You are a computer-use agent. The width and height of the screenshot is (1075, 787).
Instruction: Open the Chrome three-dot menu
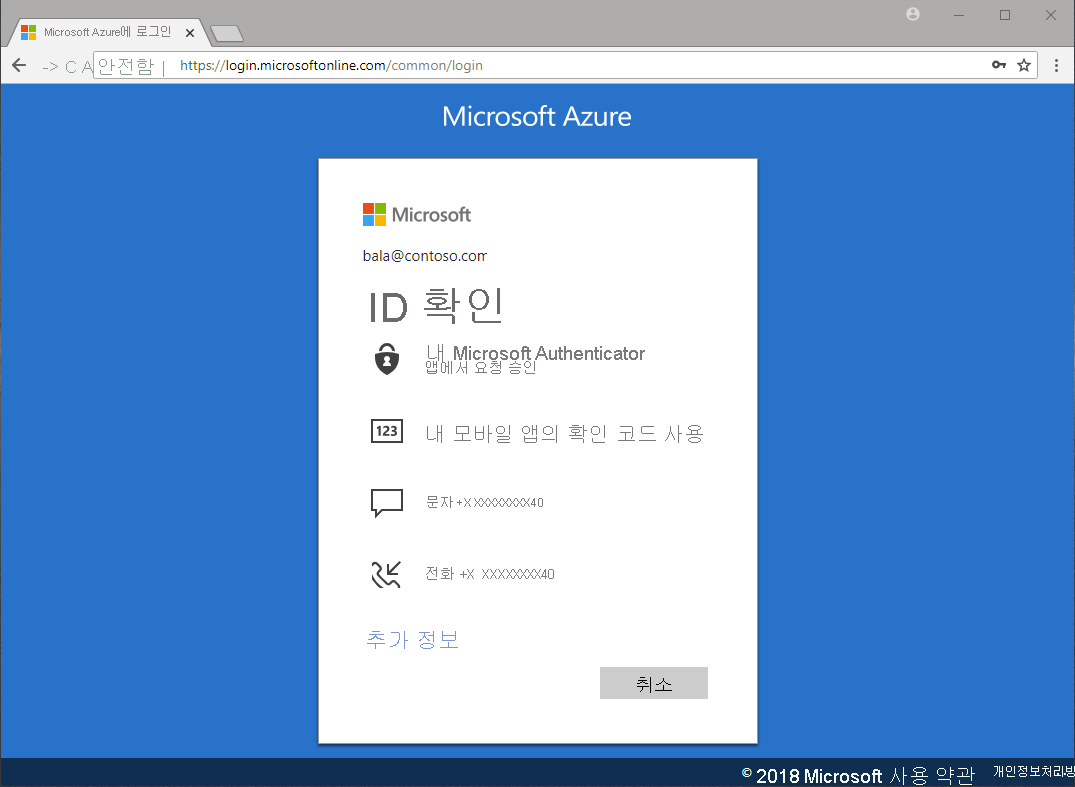[x=1057, y=64]
